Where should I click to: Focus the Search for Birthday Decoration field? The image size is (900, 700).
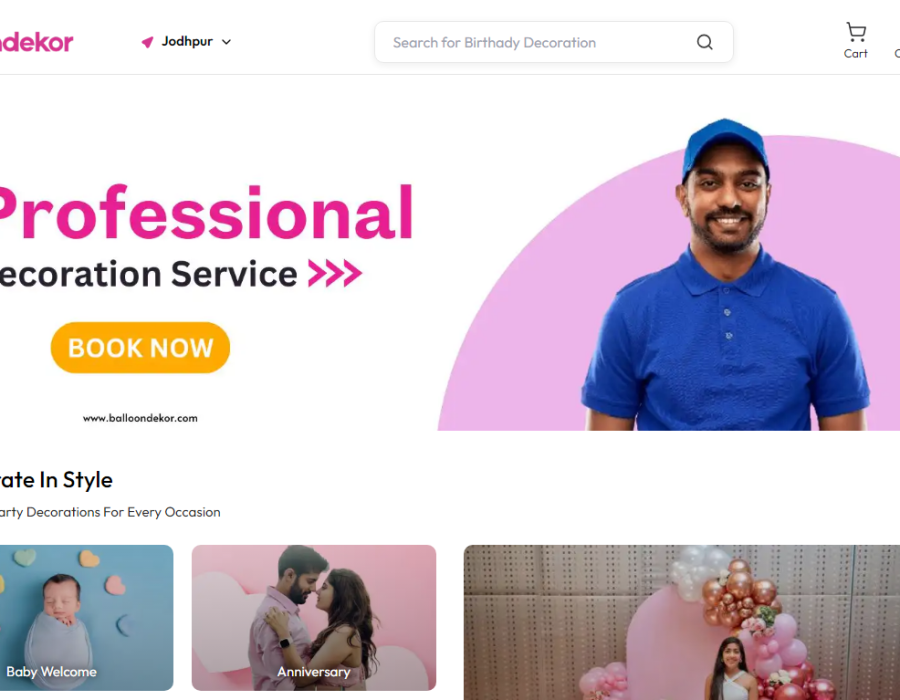pyautogui.click(x=553, y=42)
